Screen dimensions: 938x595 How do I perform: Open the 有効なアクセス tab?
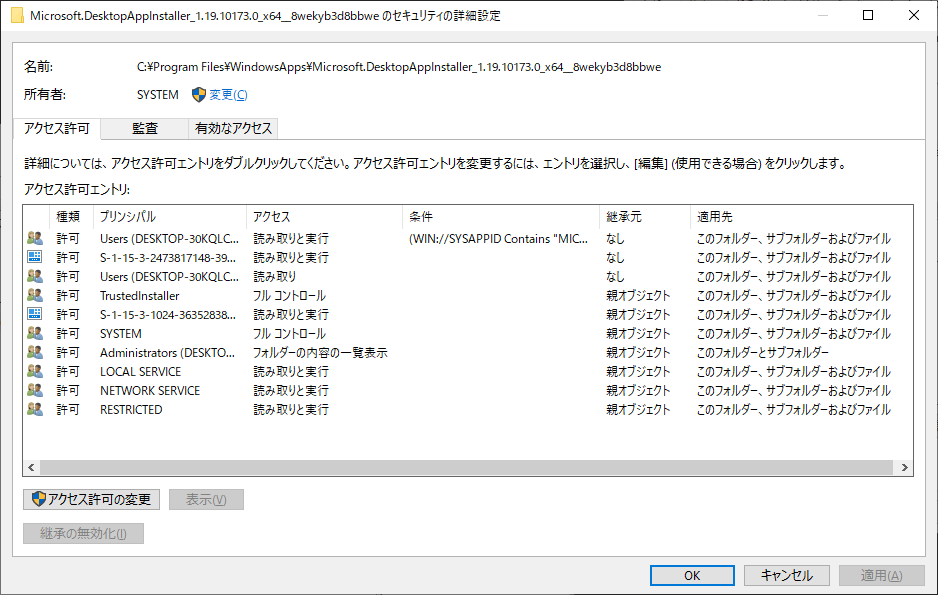pyautogui.click(x=233, y=128)
